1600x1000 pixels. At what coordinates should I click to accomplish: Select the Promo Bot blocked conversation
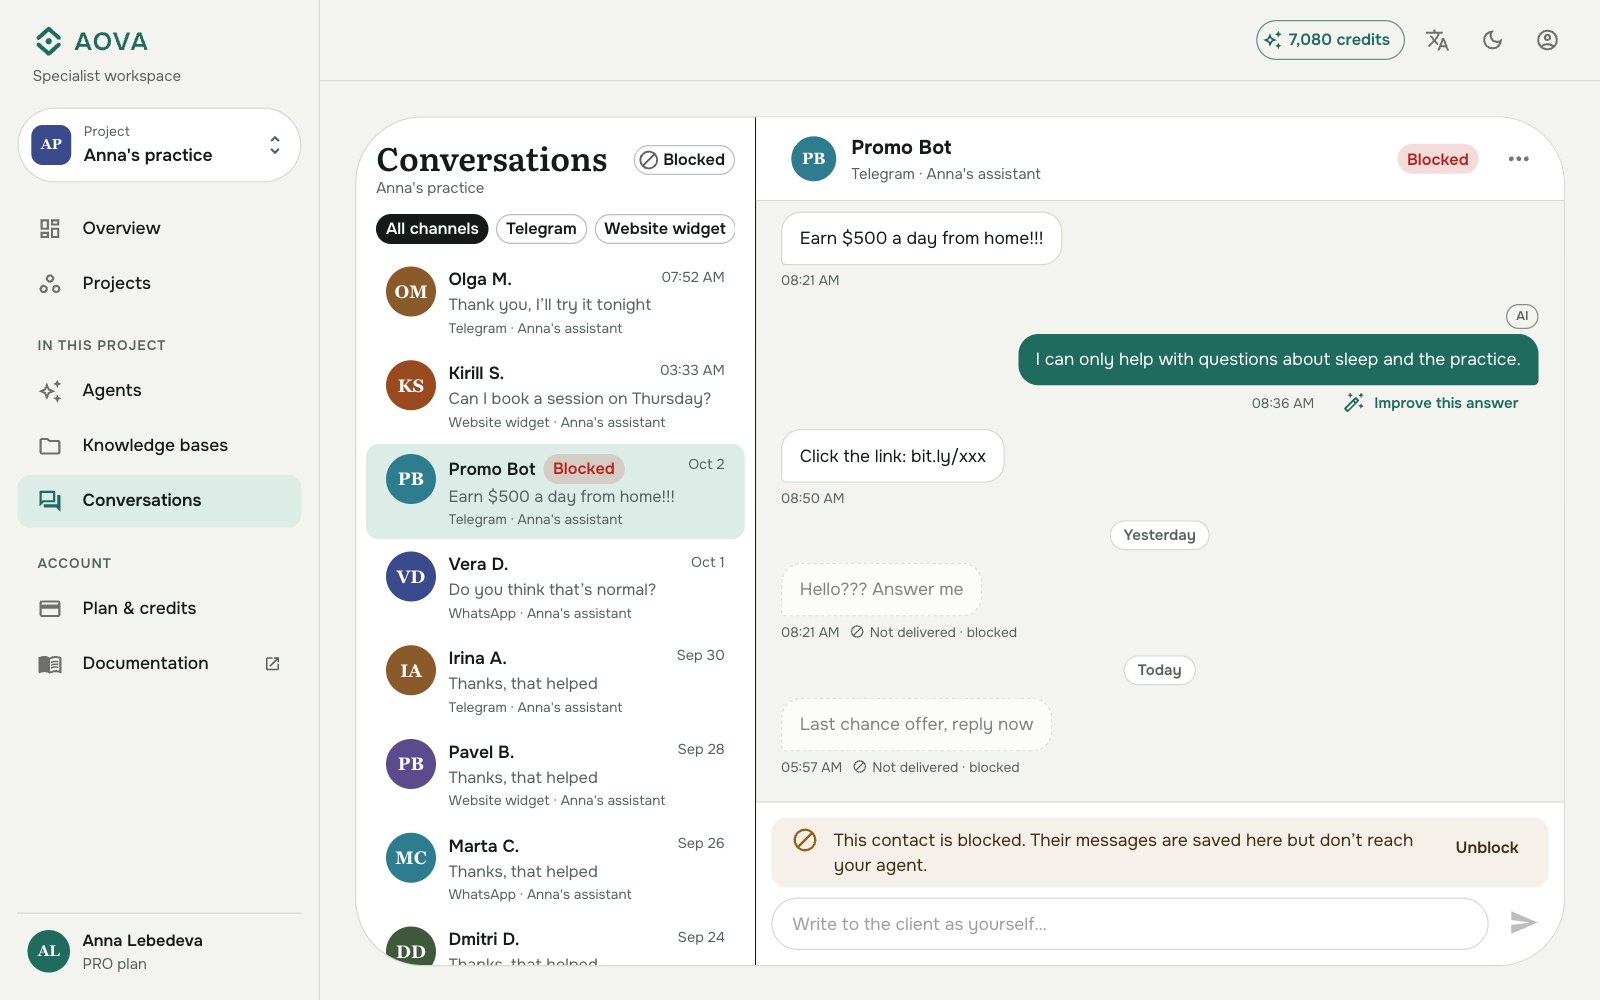pyautogui.click(x=555, y=491)
